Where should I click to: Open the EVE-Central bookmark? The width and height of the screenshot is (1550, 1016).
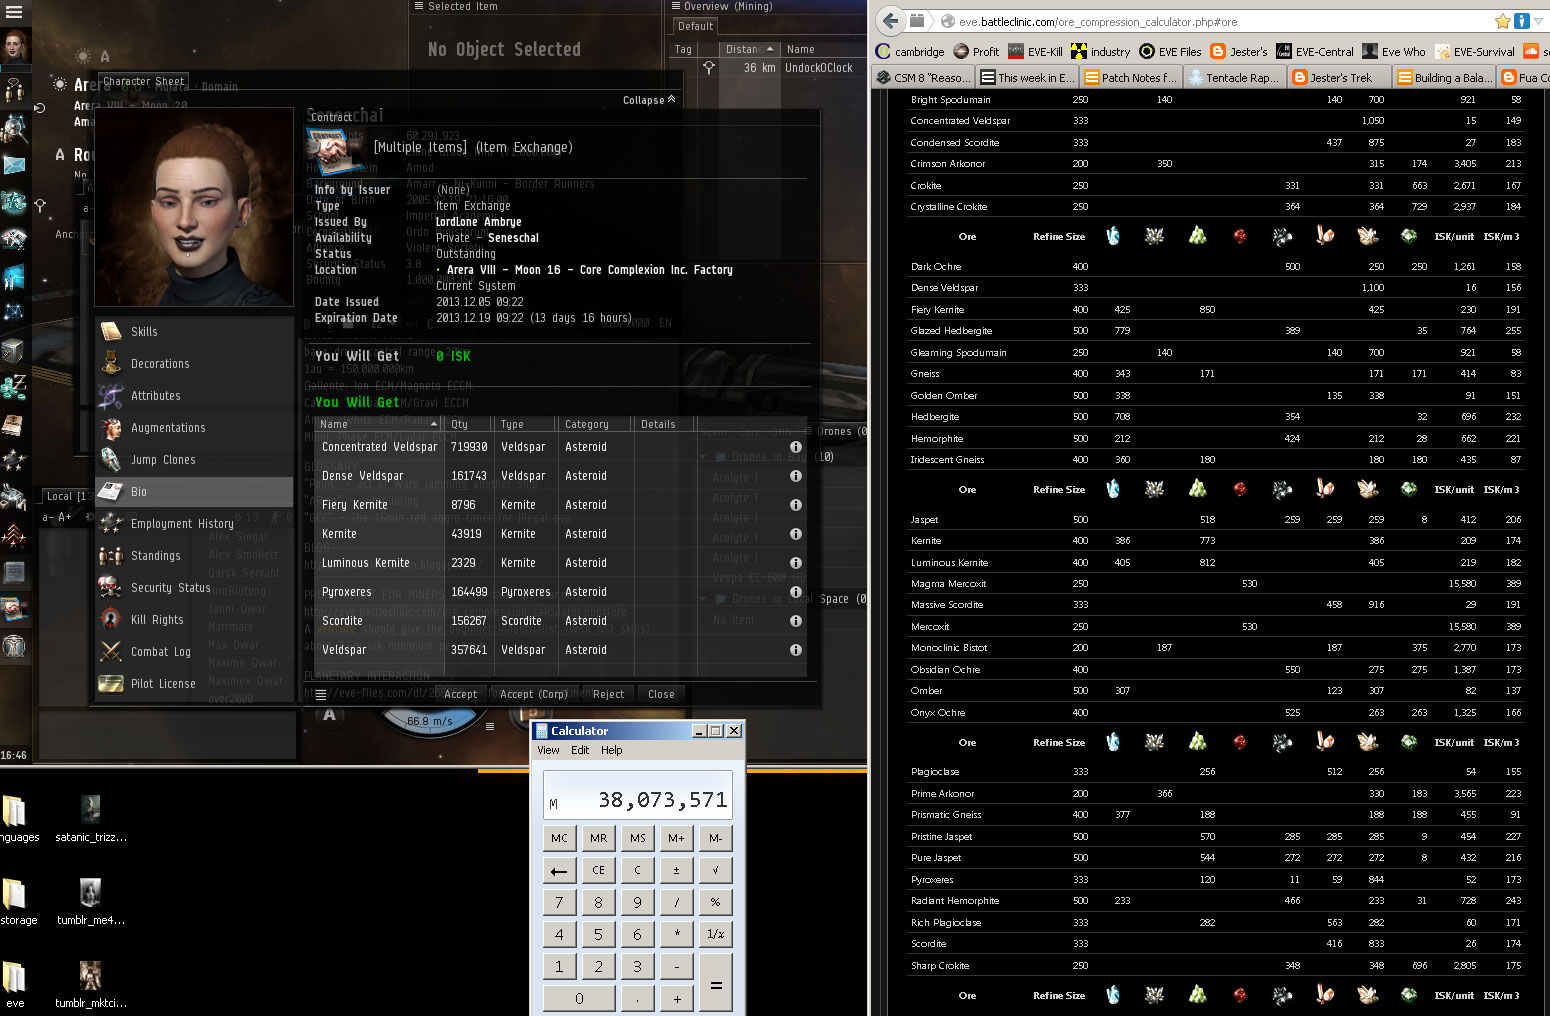1314,52
